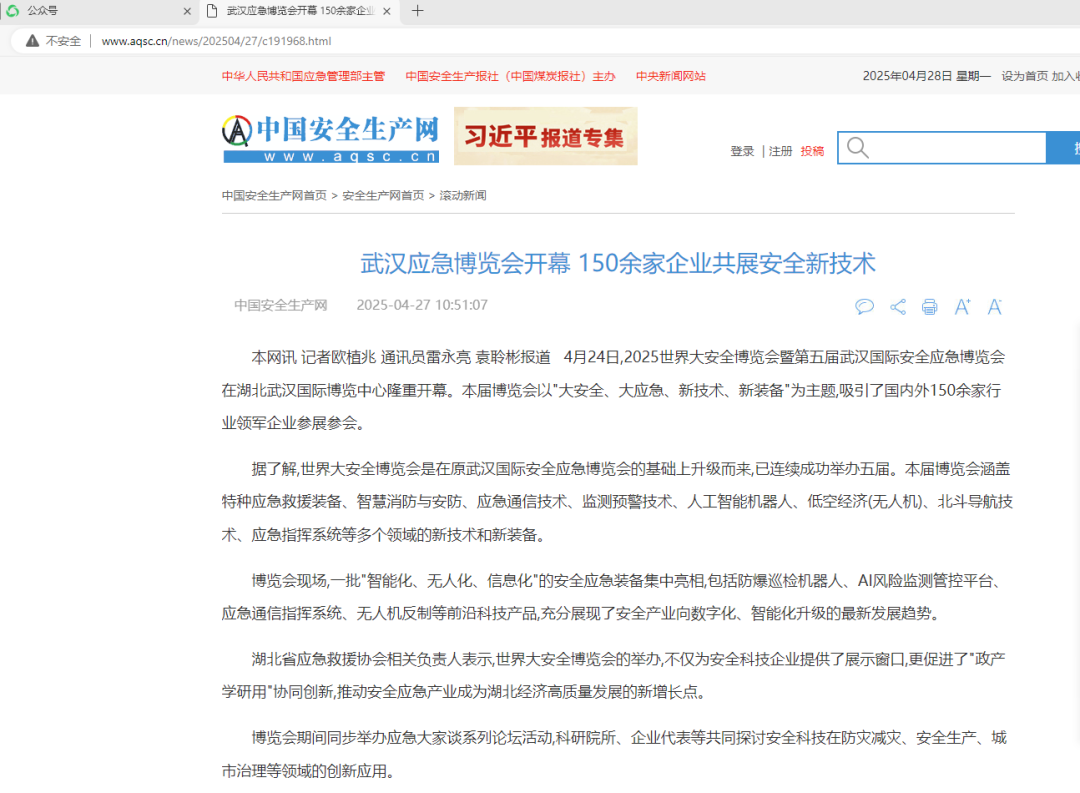This screenshot has width=1080, height=793.
Task: Shrink text with the A- icon
Action: coord(993,307)
